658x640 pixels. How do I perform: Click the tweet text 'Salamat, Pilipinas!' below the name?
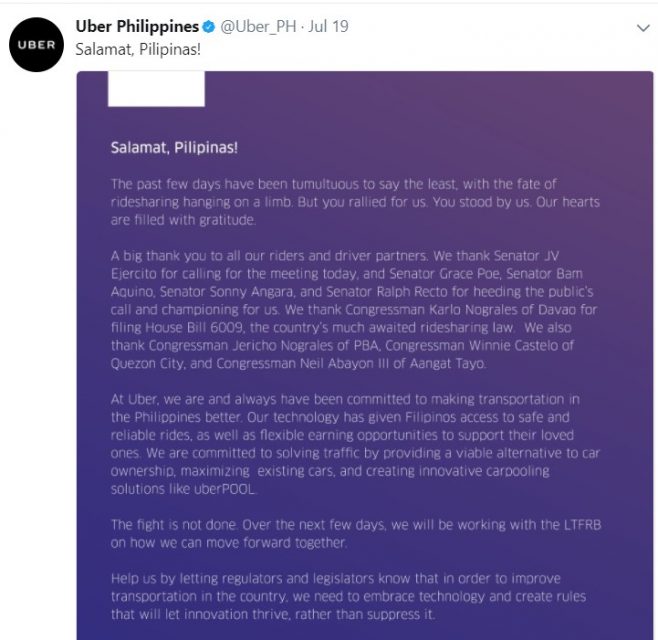coord(138,50)
